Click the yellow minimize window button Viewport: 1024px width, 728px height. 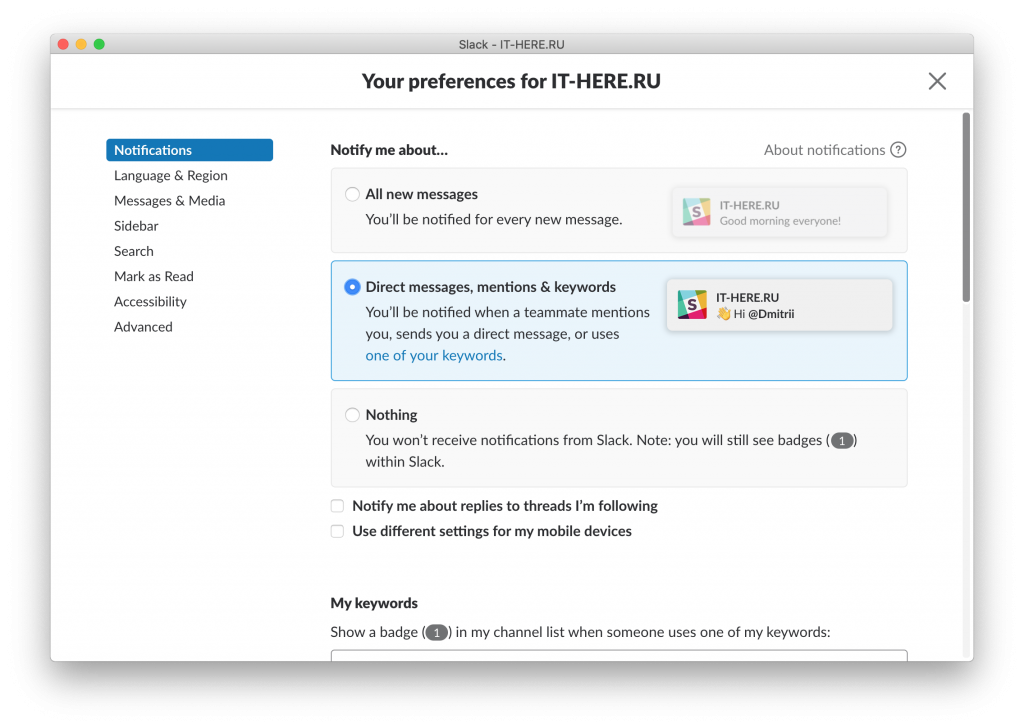tap(81, 44)
